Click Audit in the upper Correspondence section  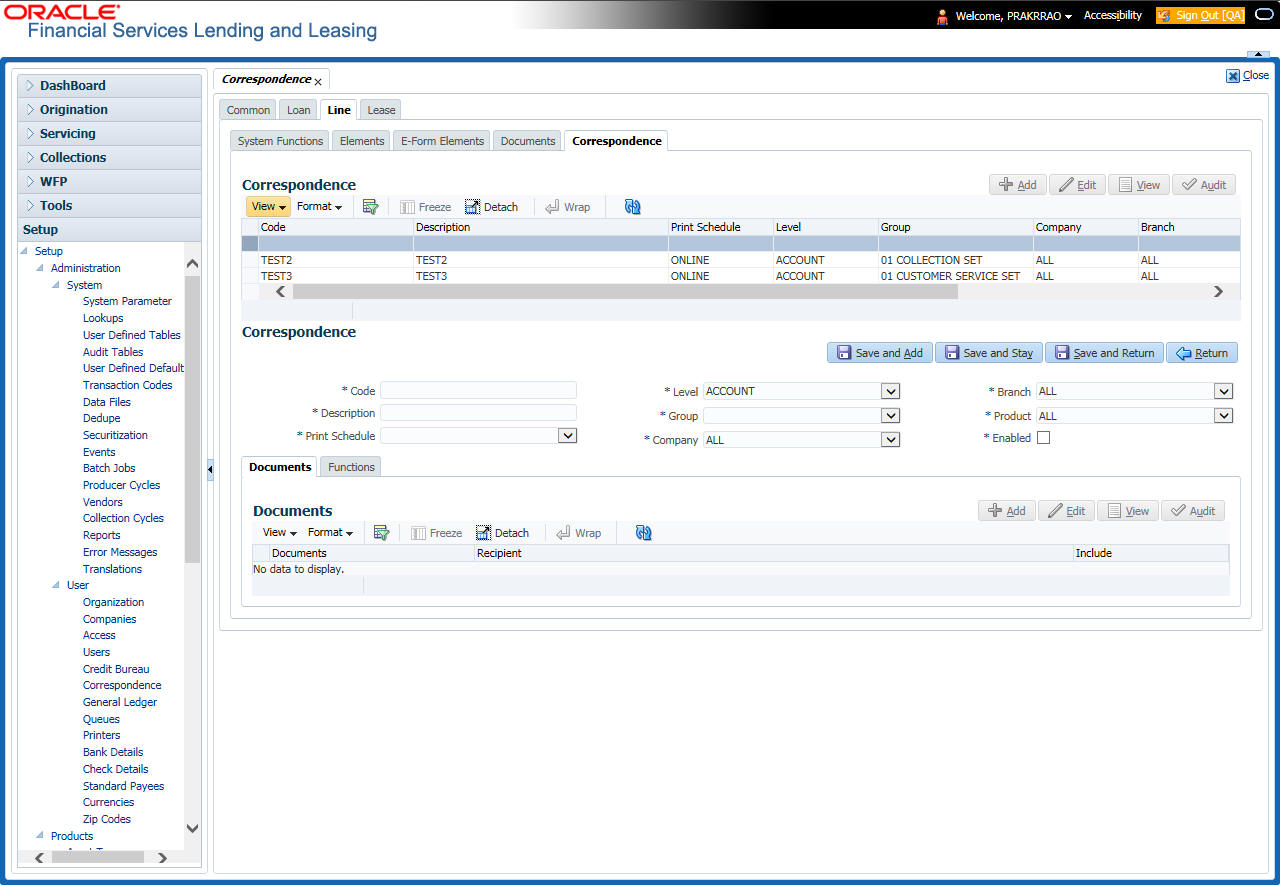1203,185
